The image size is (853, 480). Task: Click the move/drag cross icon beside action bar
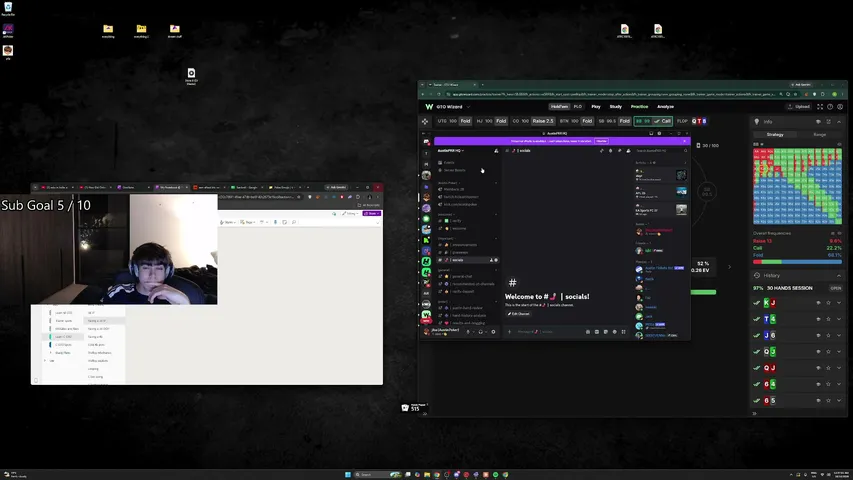click(425, 121)
